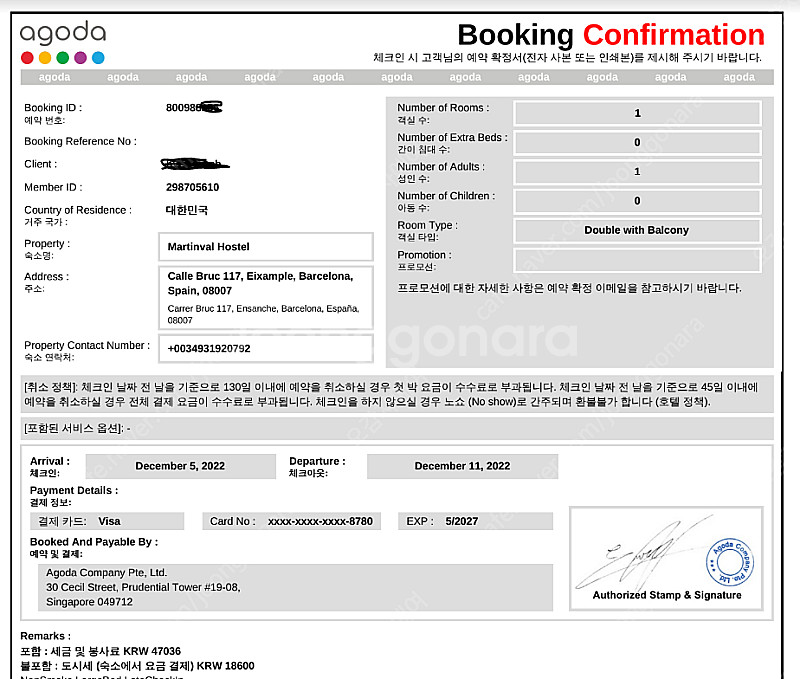This screenshot has height=679, width=800.
Task: Click the empty Promotion field
Action: pyautogui.click(x=638, y=260)
